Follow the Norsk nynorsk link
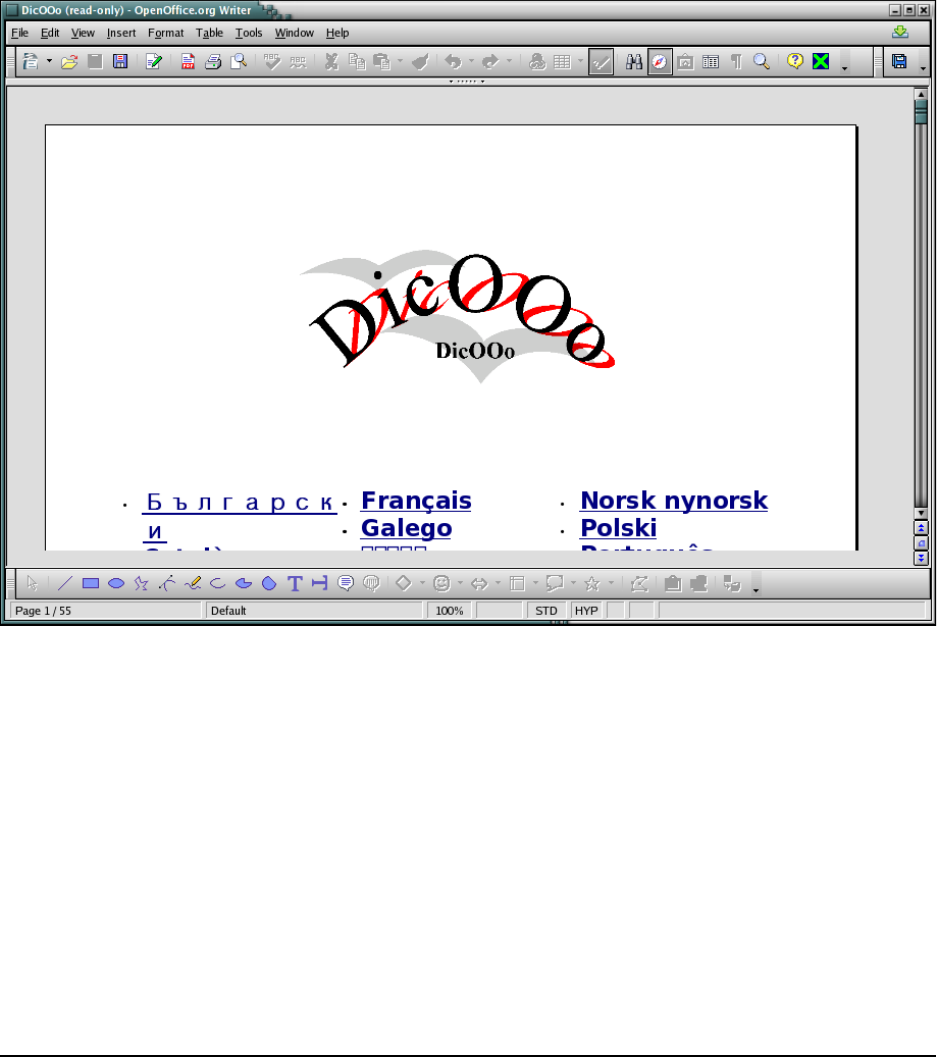 tap(674, 501)
